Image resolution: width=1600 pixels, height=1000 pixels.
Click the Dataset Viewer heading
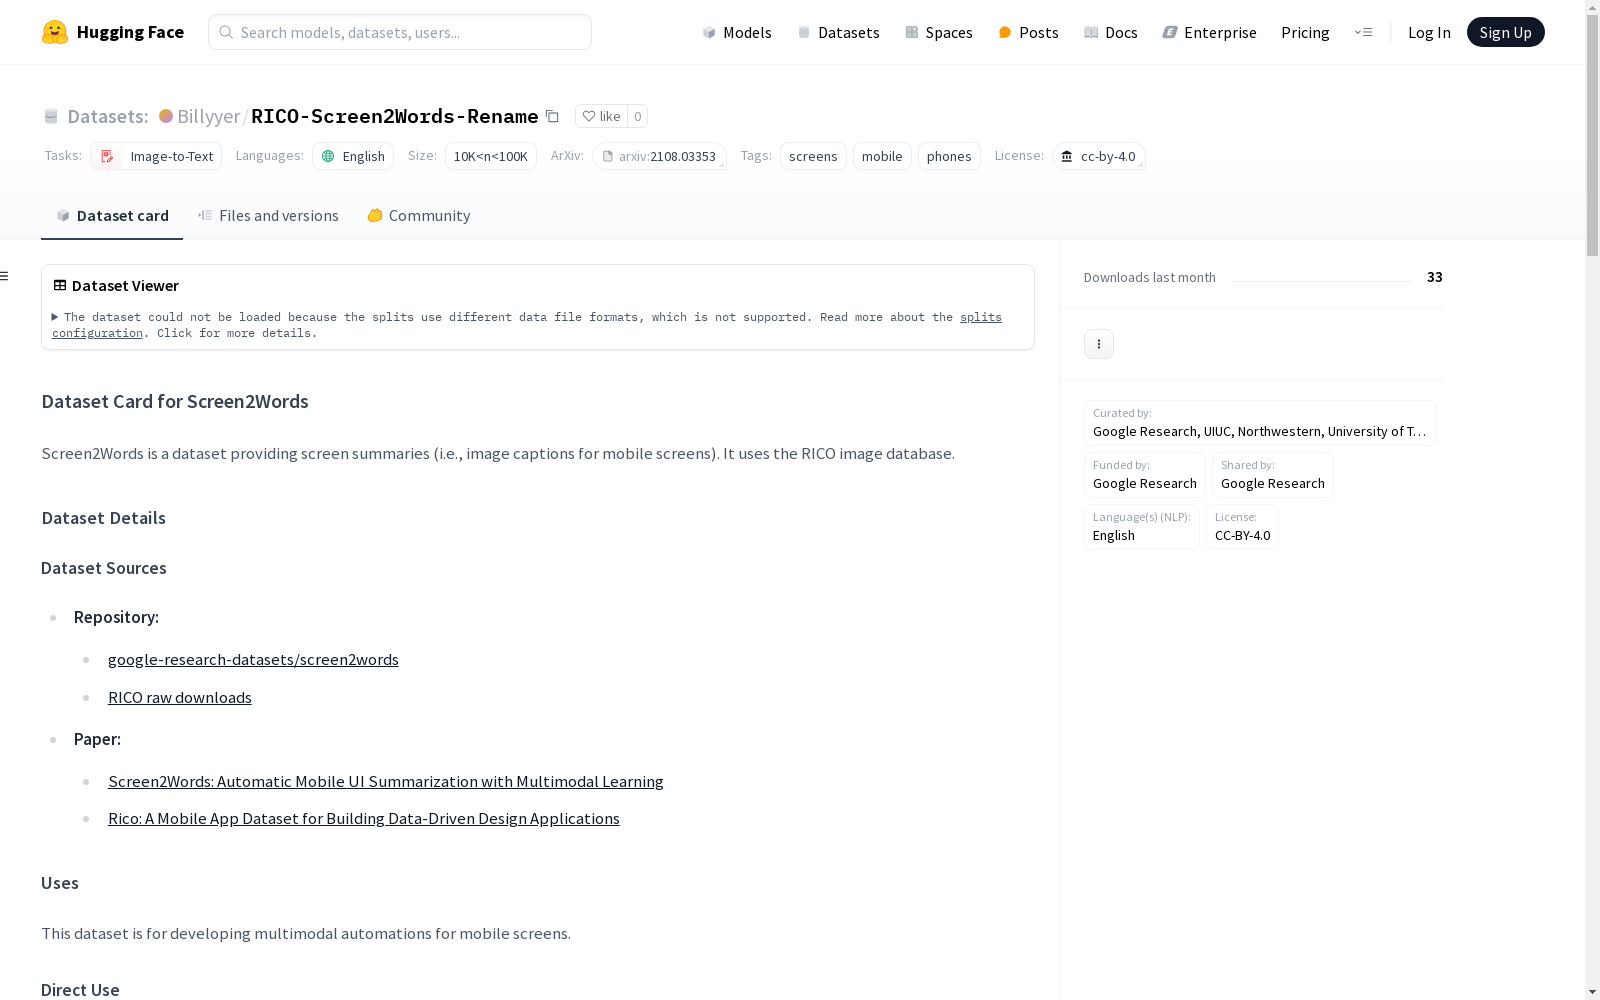[125, 286]
